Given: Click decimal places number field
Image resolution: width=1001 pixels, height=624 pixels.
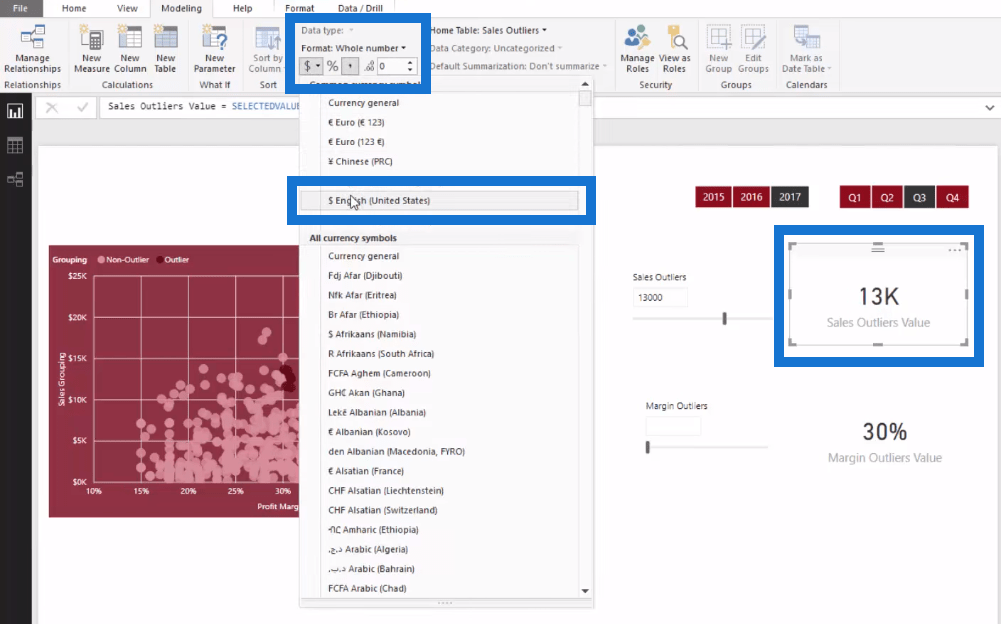Looking at the screenshot, I should tap(391, 66).
